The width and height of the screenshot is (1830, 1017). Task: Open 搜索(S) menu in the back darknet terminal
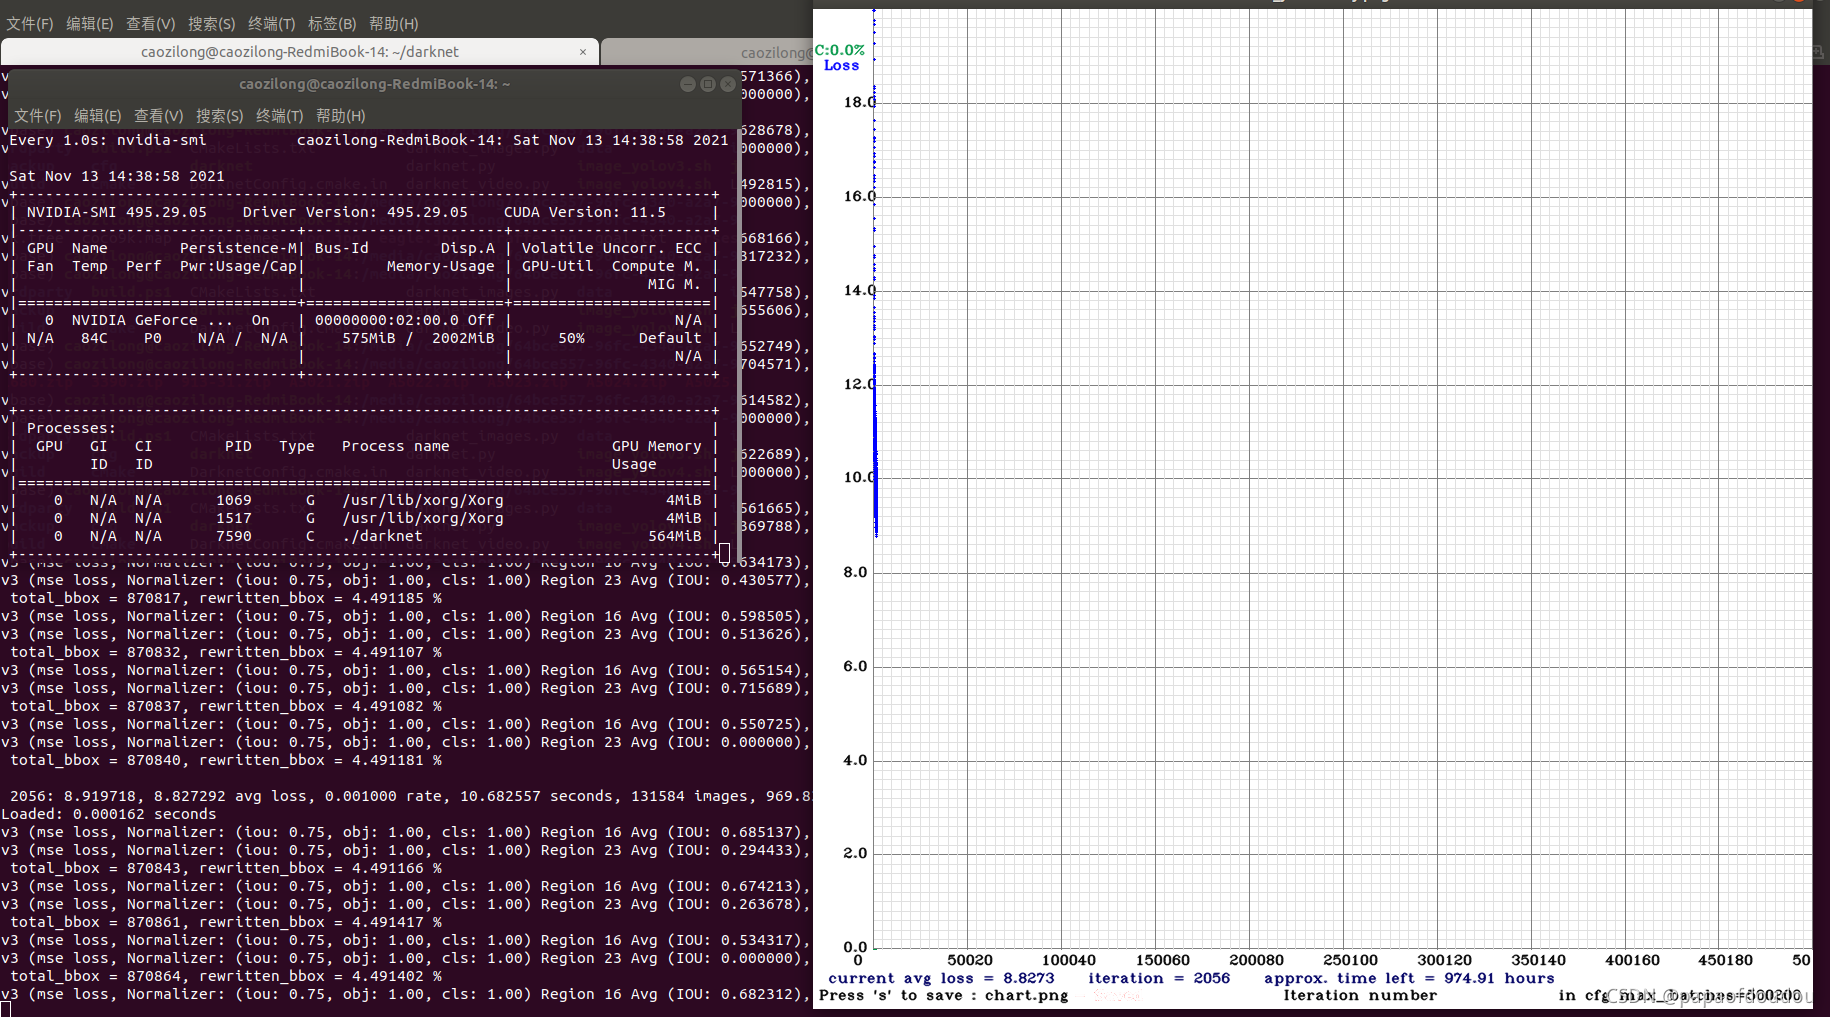coord(211,23)
